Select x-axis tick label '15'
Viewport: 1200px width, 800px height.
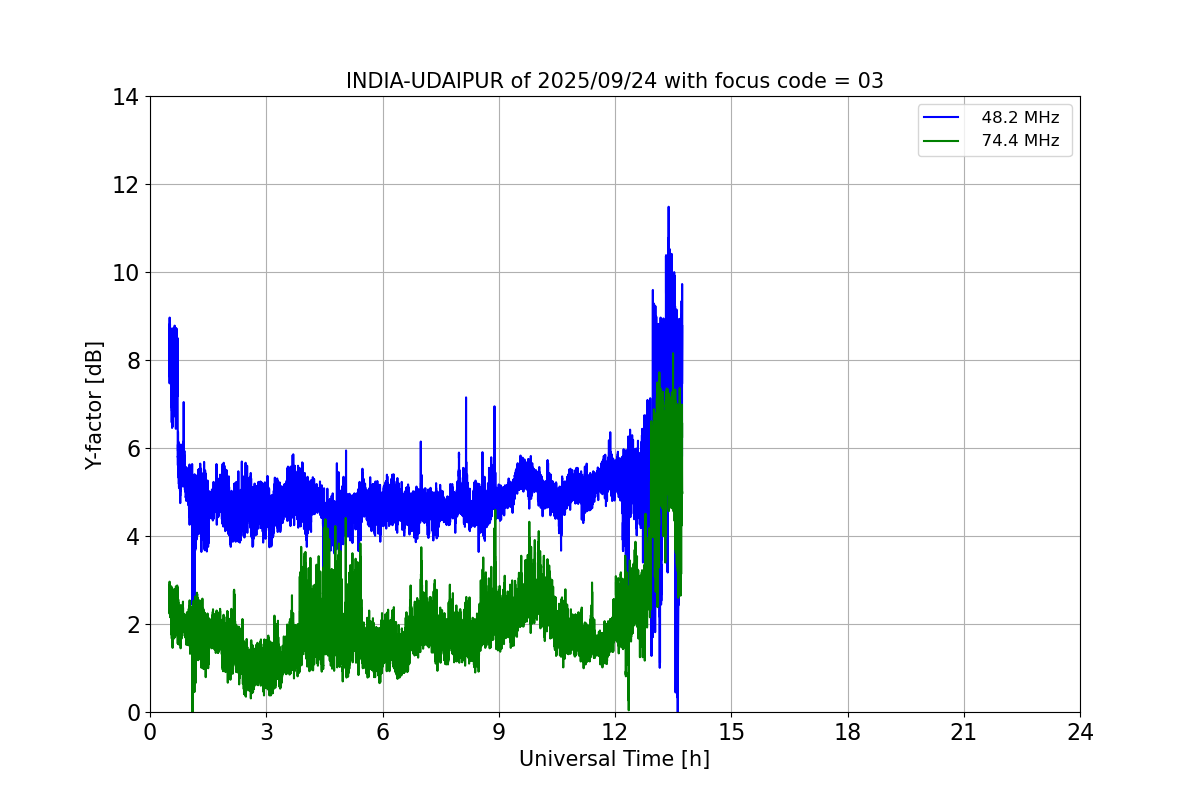pyautogui.click(x=731, y=732)
